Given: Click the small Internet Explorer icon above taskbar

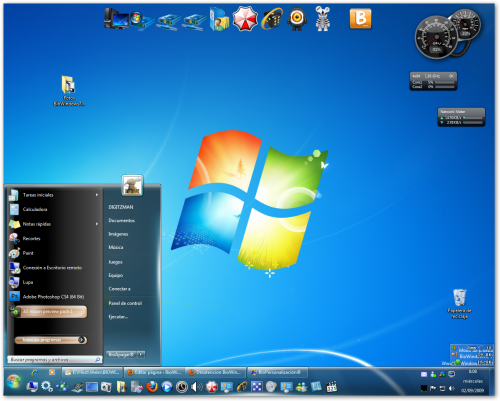Looking at the screenshot, I should point(35,372).
